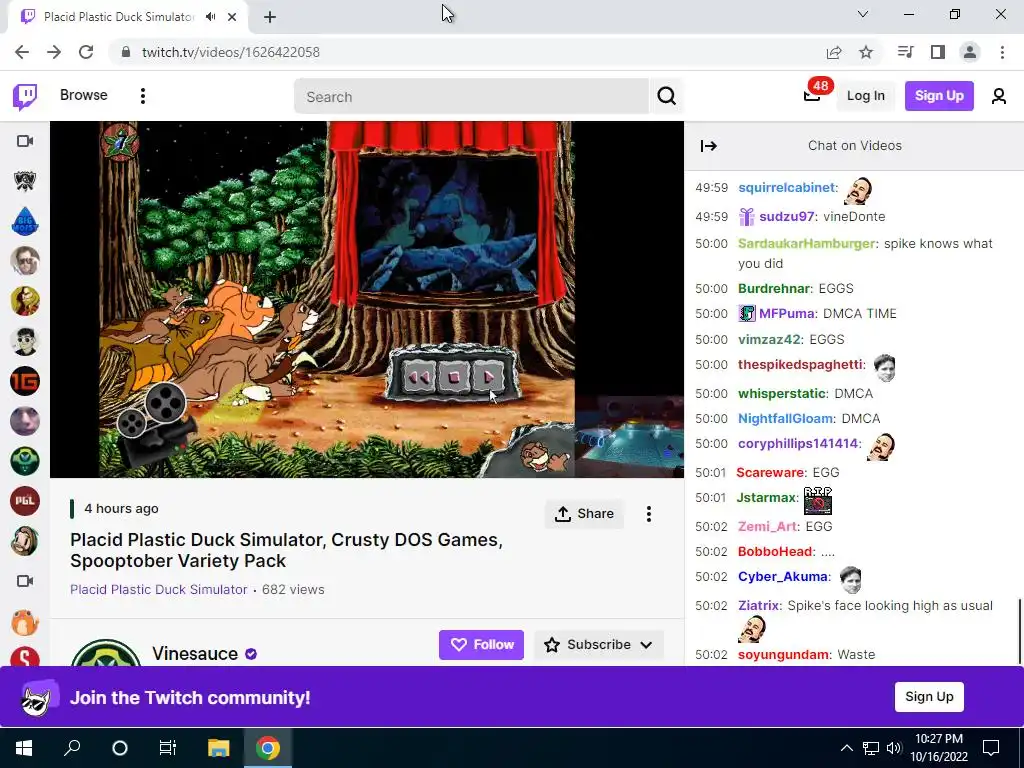The width and height of the screenshot is (1024, 768).
Task: Share this page from address bar
Action: tap(834, 52)
